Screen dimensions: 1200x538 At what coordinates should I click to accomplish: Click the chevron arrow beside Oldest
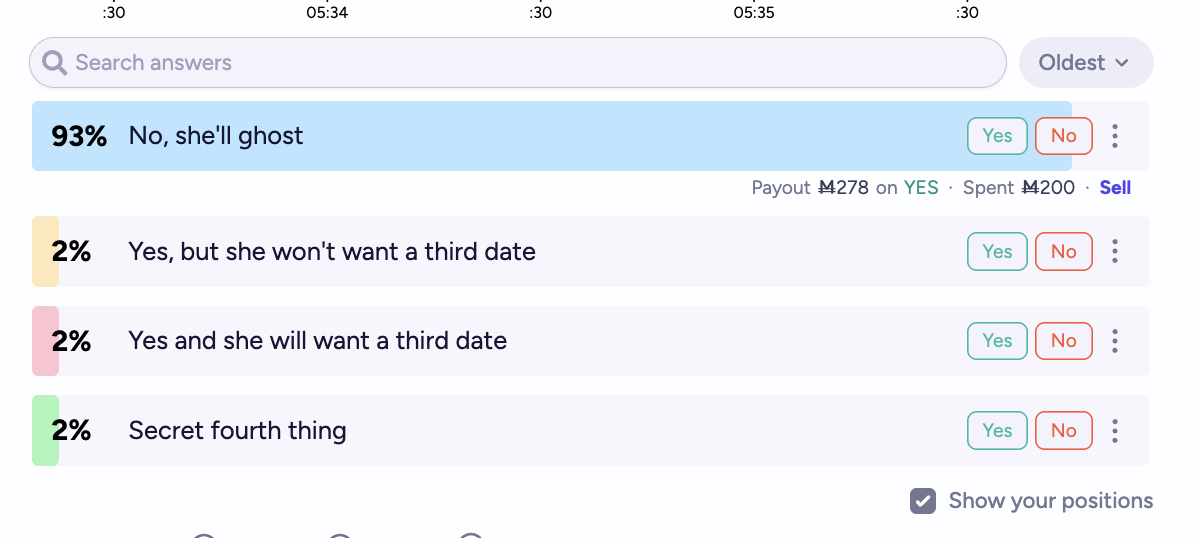[x=1122, y=63]
